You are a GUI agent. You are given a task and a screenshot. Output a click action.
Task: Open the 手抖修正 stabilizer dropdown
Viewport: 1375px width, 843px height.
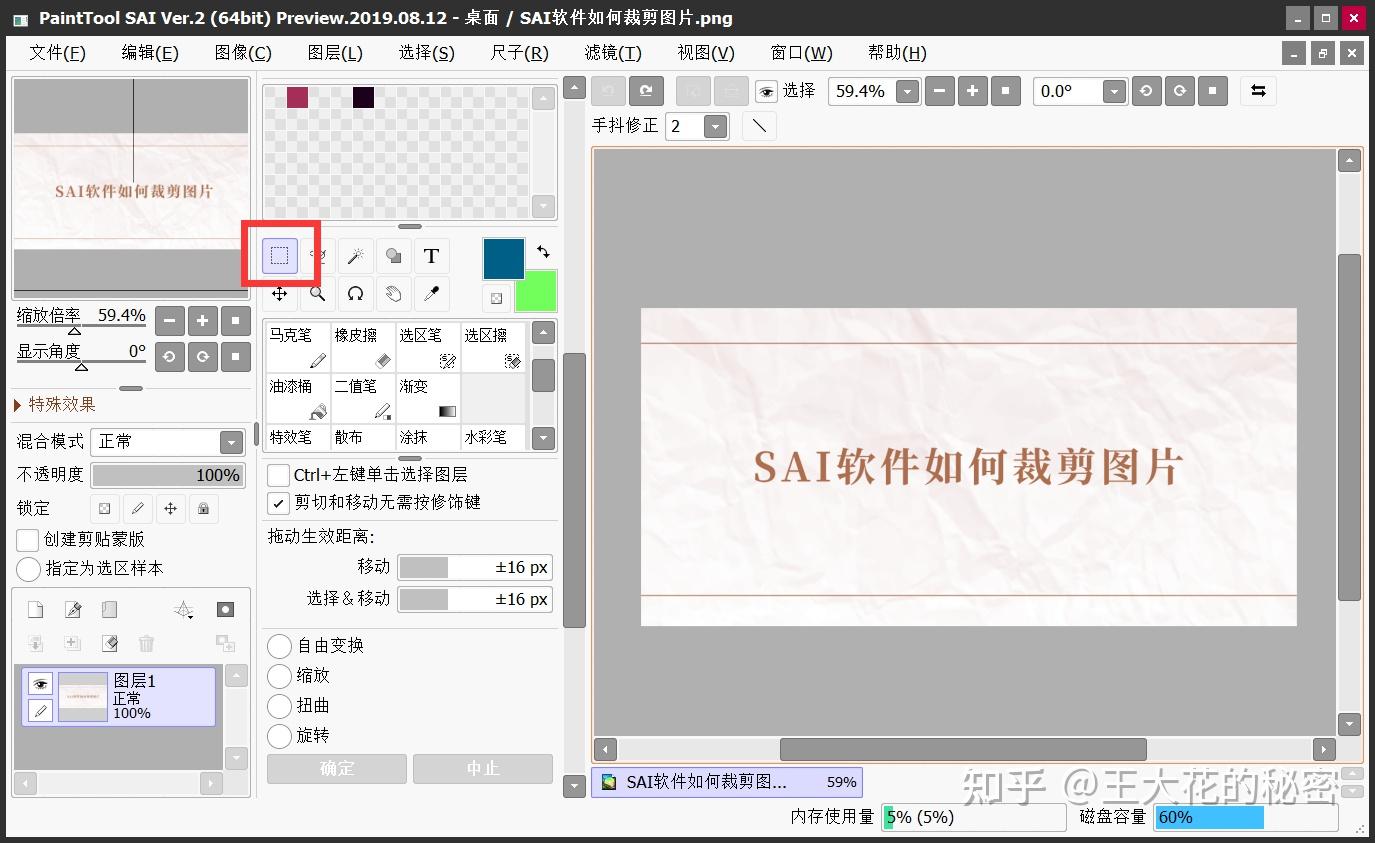click(716, 126)
